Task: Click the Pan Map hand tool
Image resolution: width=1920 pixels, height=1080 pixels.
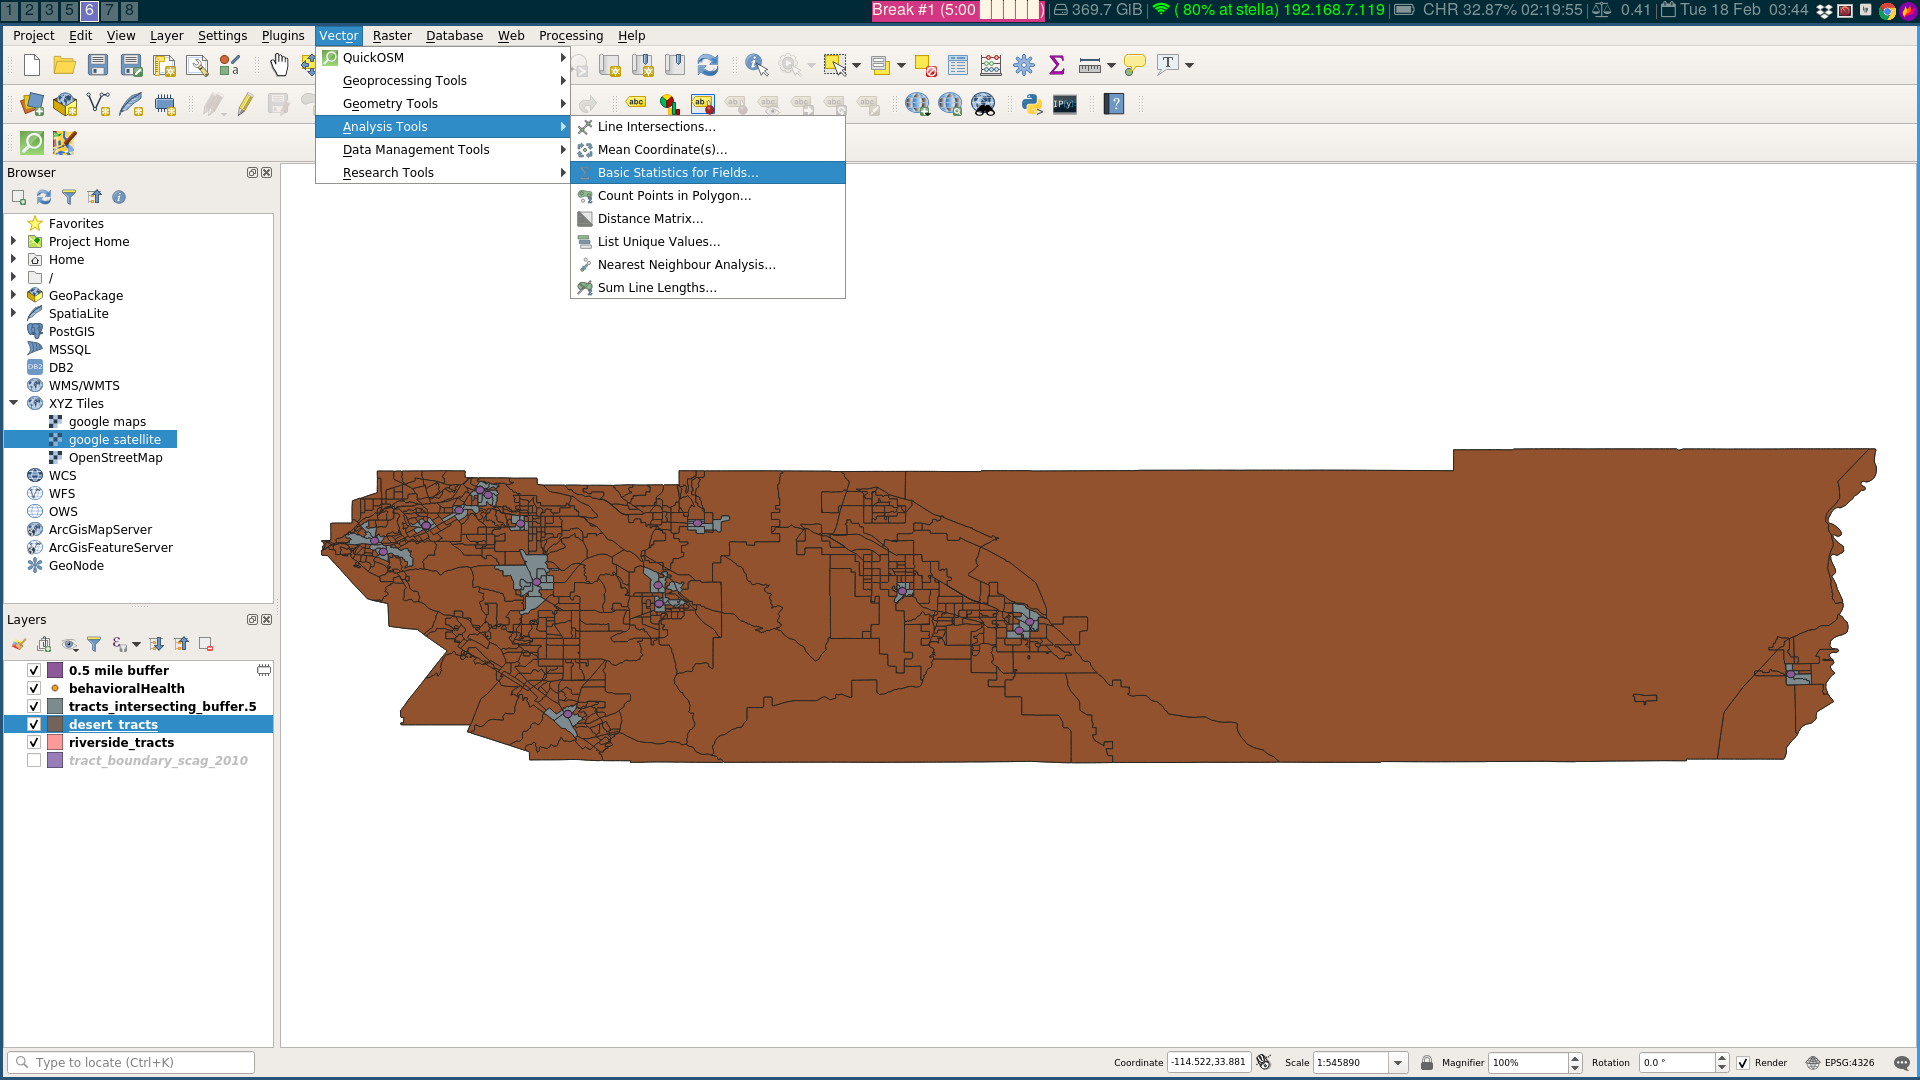Action: [279, 65]
